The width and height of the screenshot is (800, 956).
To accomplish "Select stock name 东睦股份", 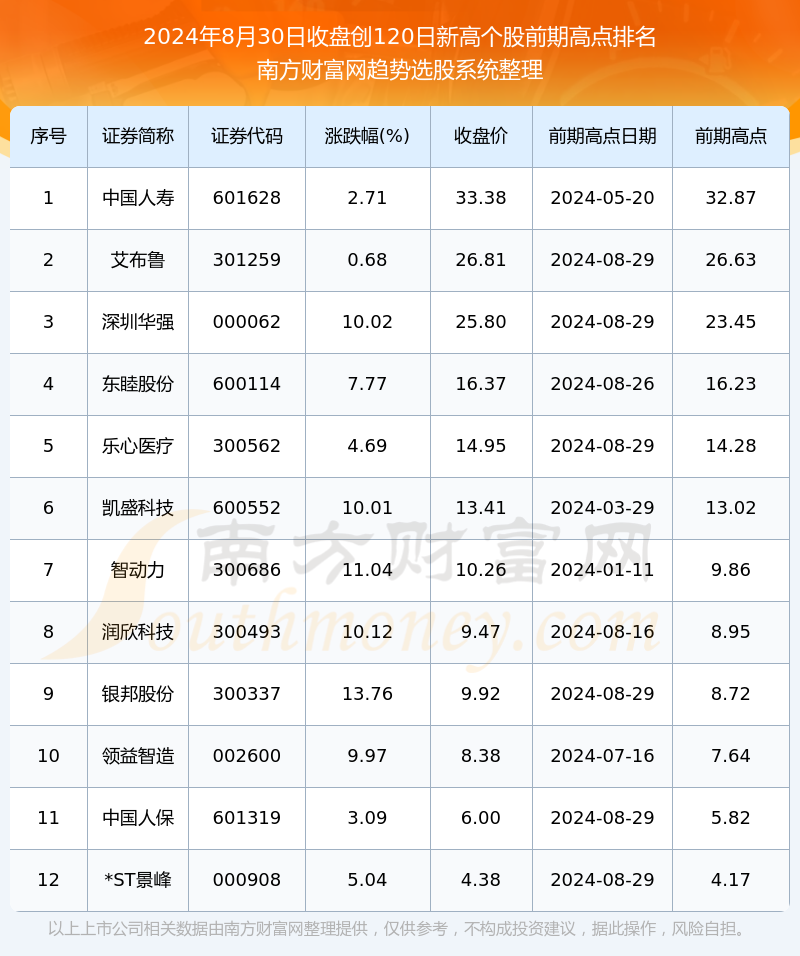I will click(x=138, y=384).
